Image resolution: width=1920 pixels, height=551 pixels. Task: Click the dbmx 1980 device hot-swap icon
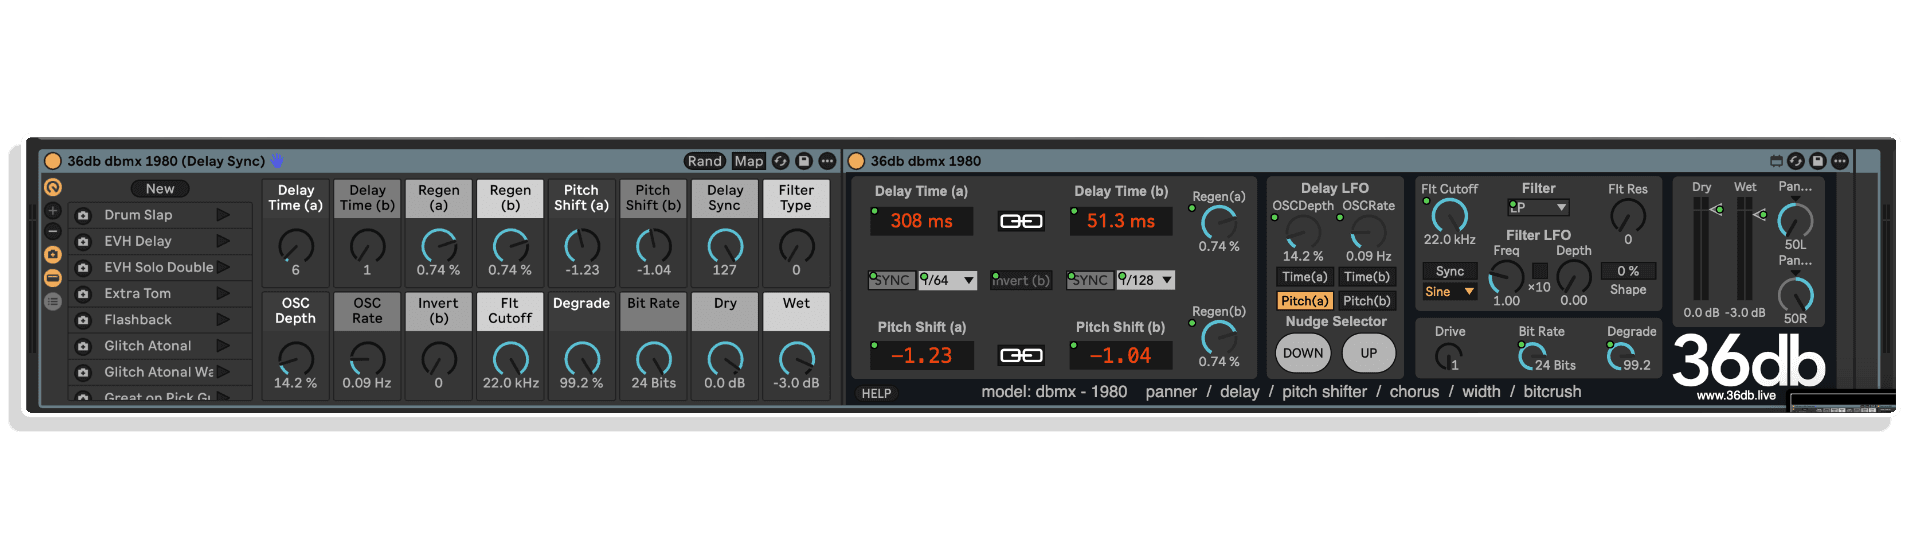[1796, 161]
